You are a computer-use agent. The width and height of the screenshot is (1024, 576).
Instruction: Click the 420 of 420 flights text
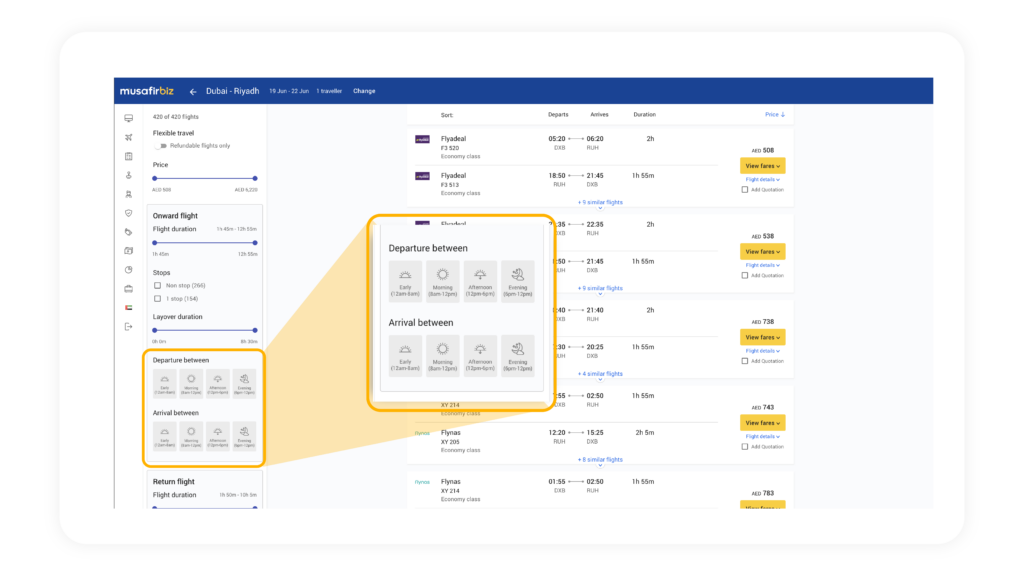click(x=176, y=117)
